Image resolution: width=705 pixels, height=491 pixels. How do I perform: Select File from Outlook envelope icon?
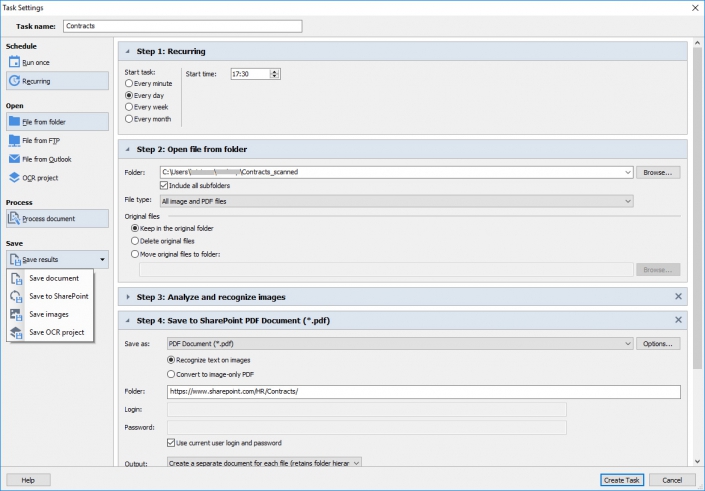coord(14,159)
